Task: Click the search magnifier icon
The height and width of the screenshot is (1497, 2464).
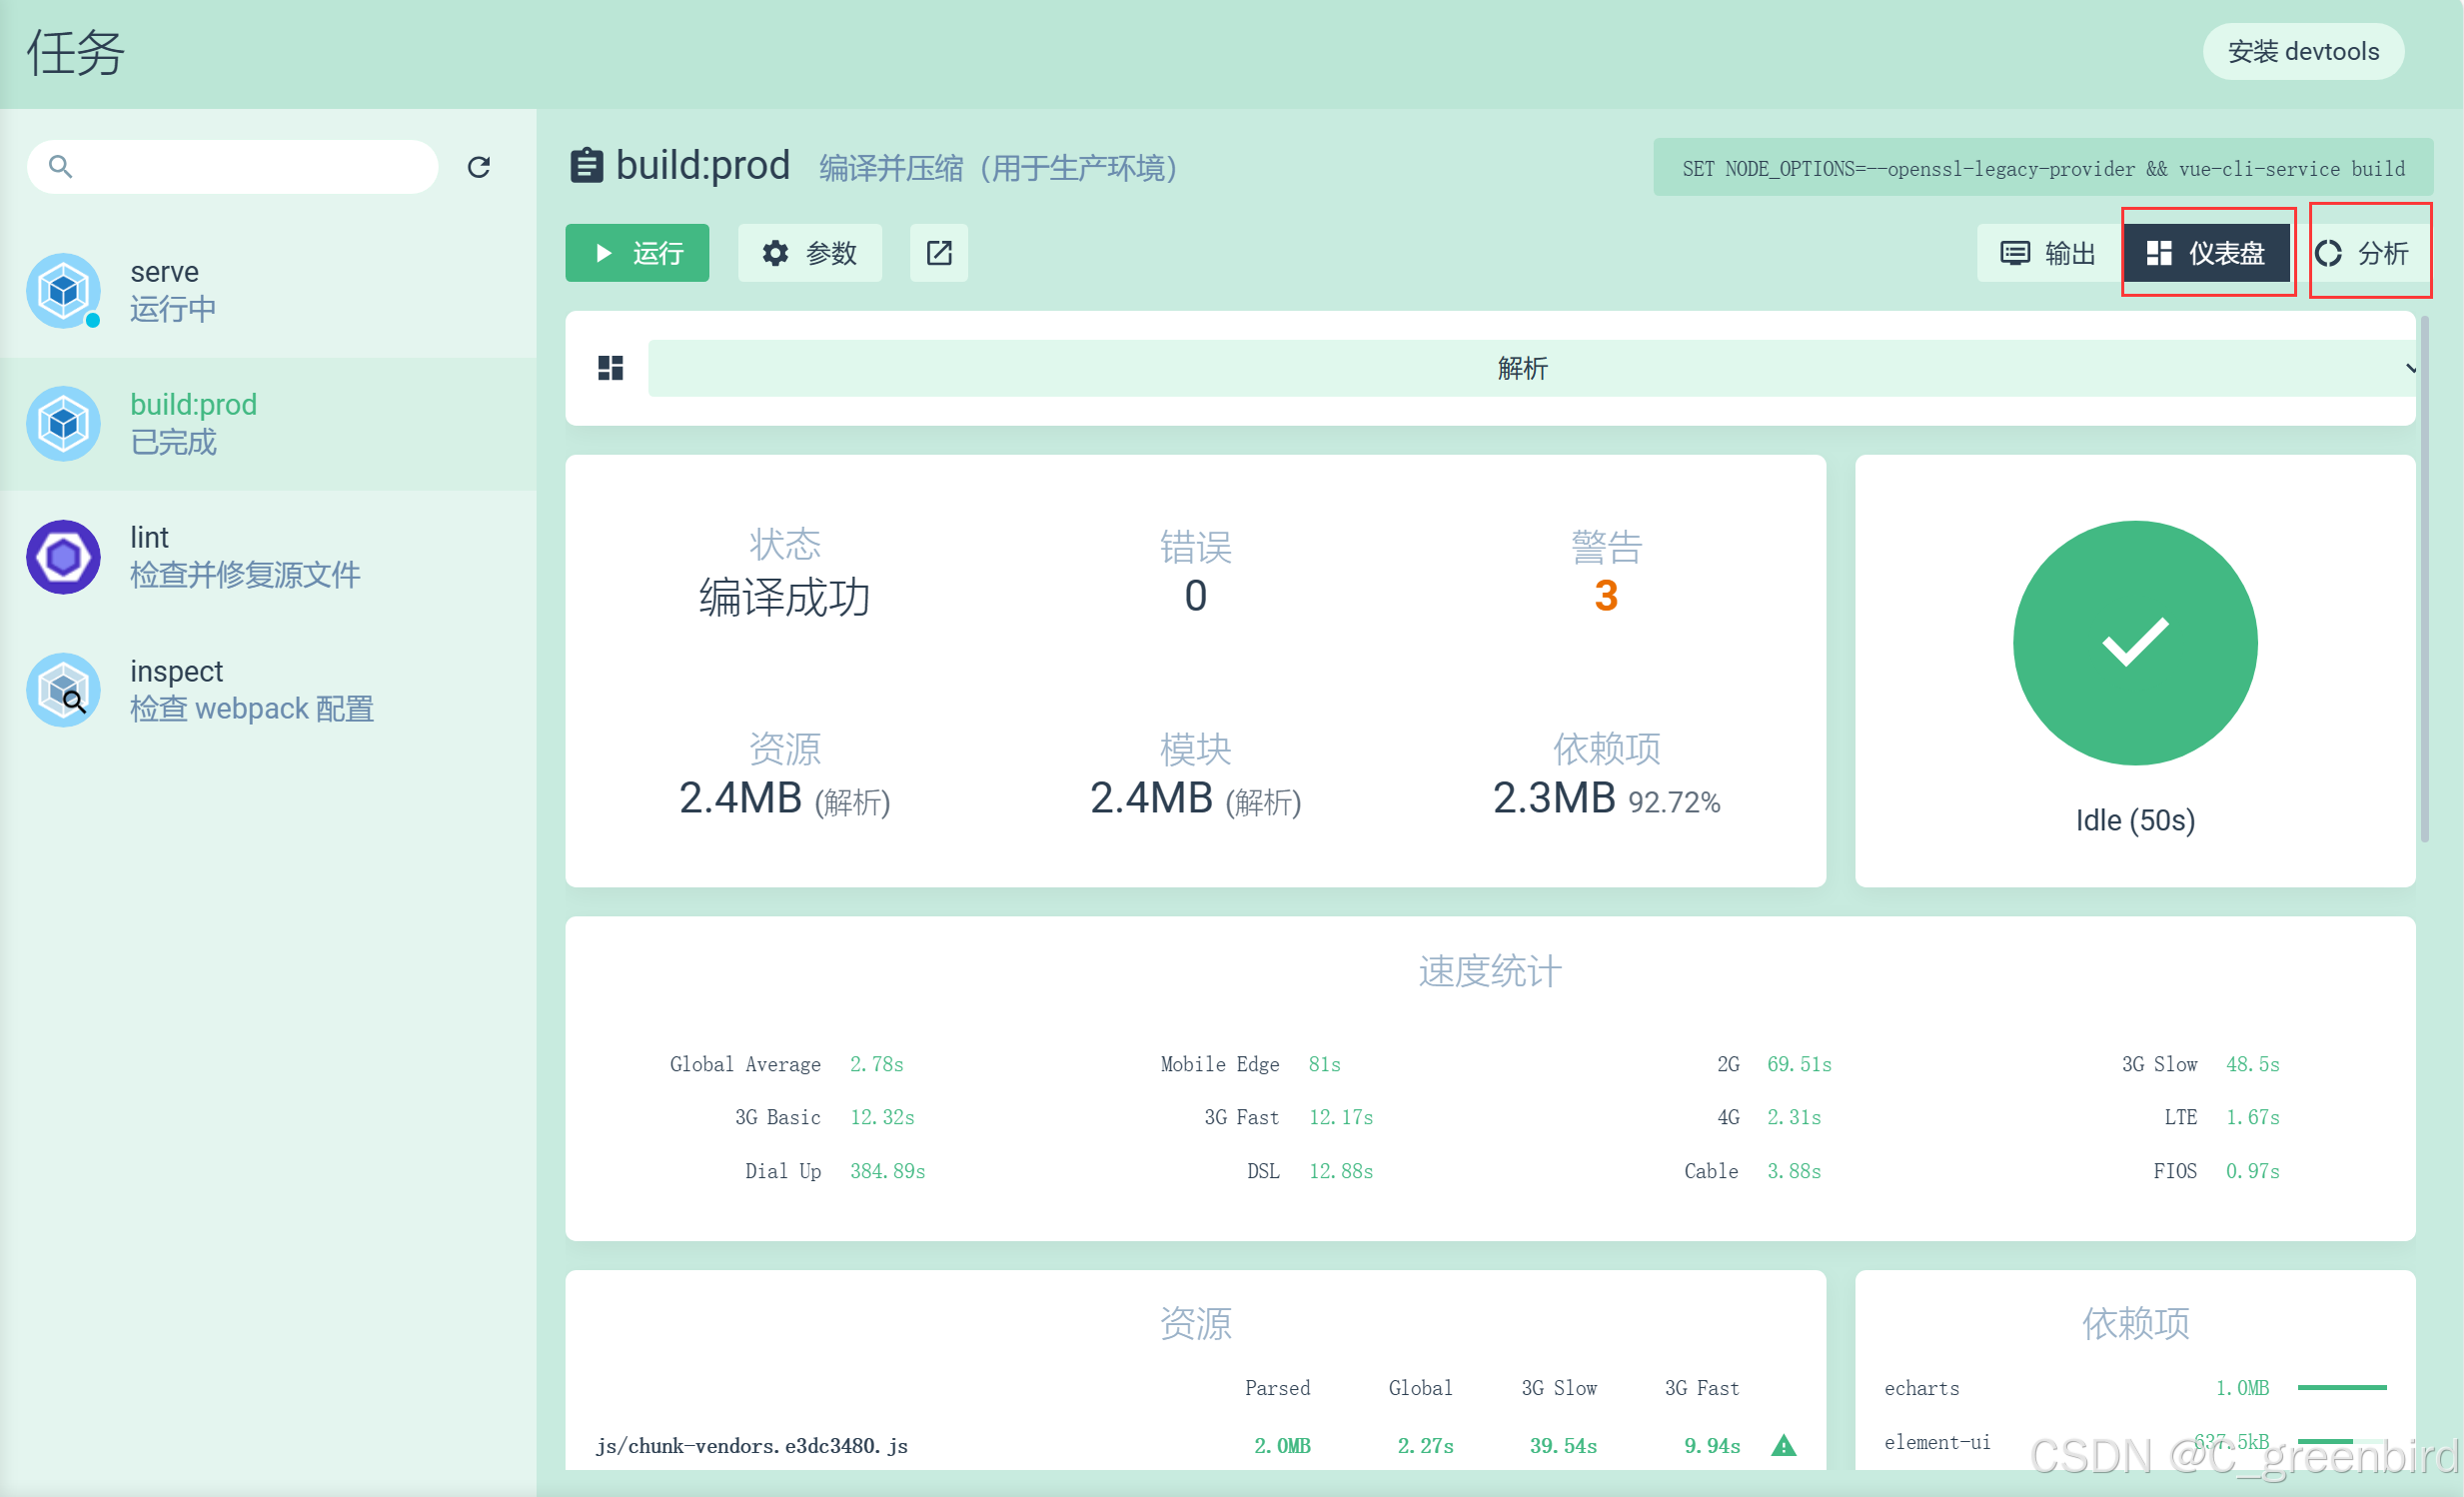Action: tap(61, 167)
